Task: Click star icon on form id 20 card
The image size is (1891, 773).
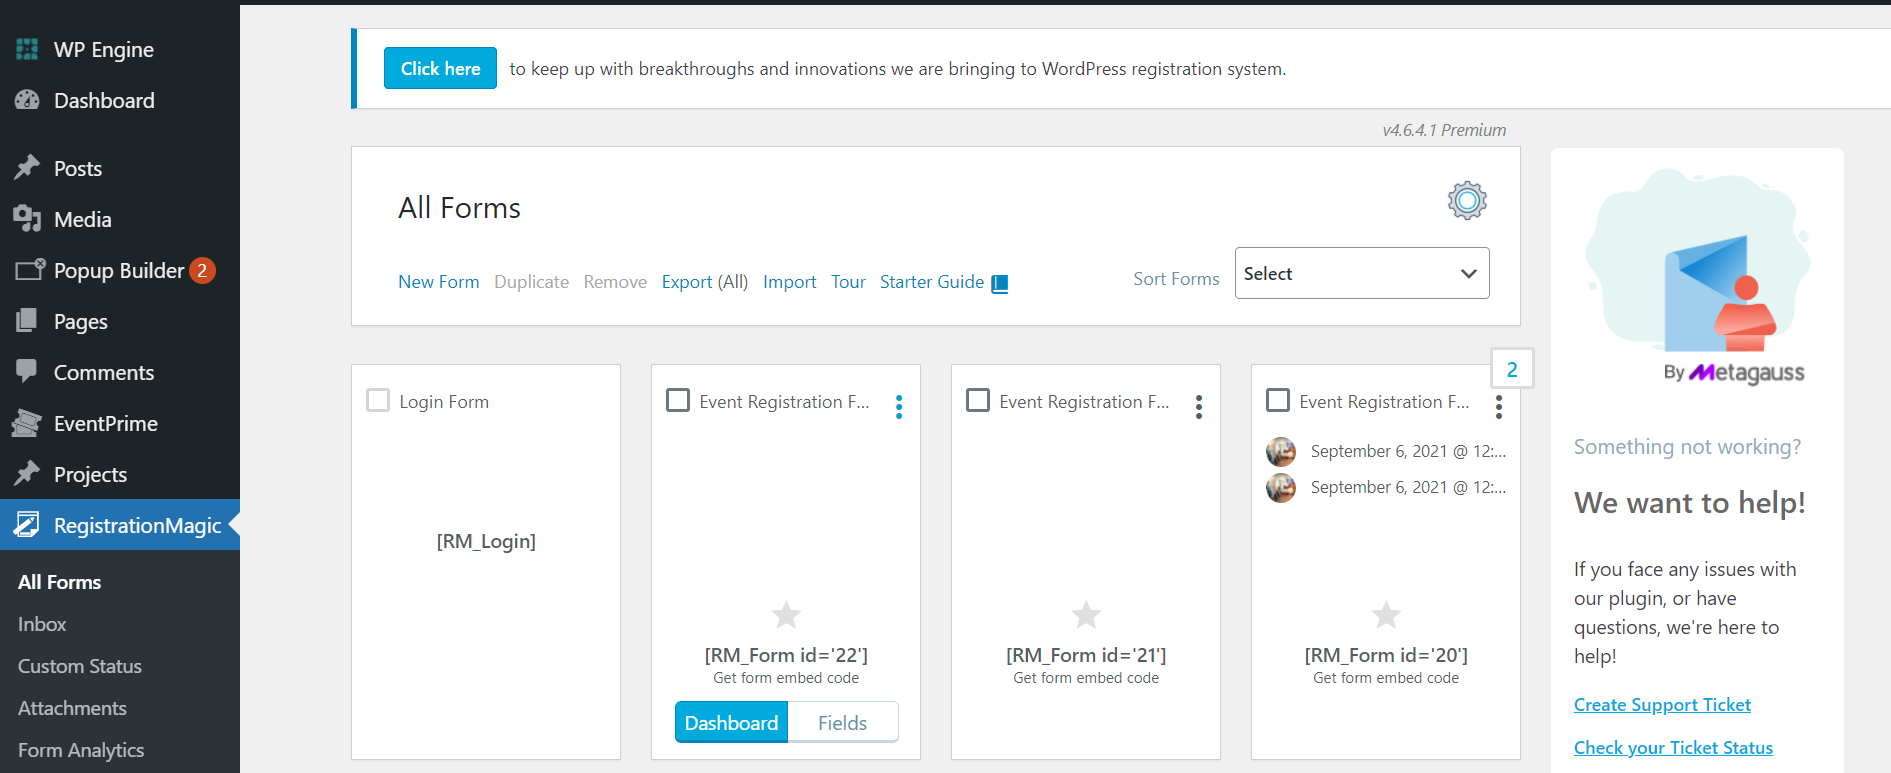Action: pos(1386,614)
